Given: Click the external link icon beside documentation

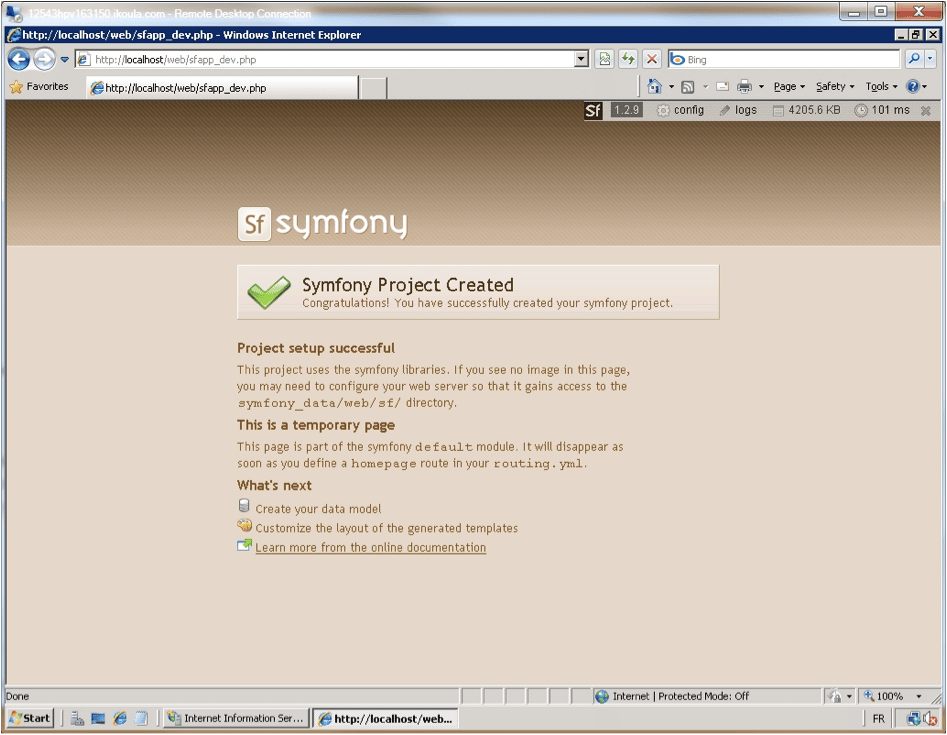Looking at the screenshot, I should 244,545.
